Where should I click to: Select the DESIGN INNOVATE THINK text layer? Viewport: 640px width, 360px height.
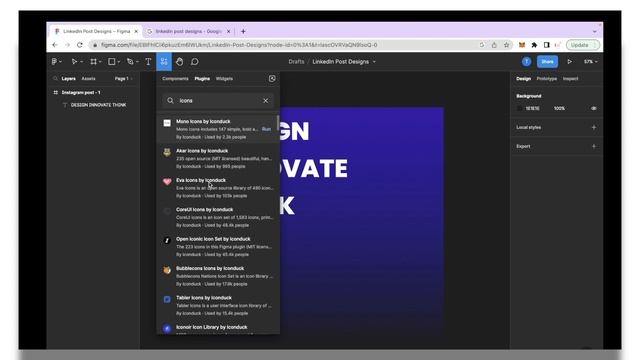tap(98, 105)
